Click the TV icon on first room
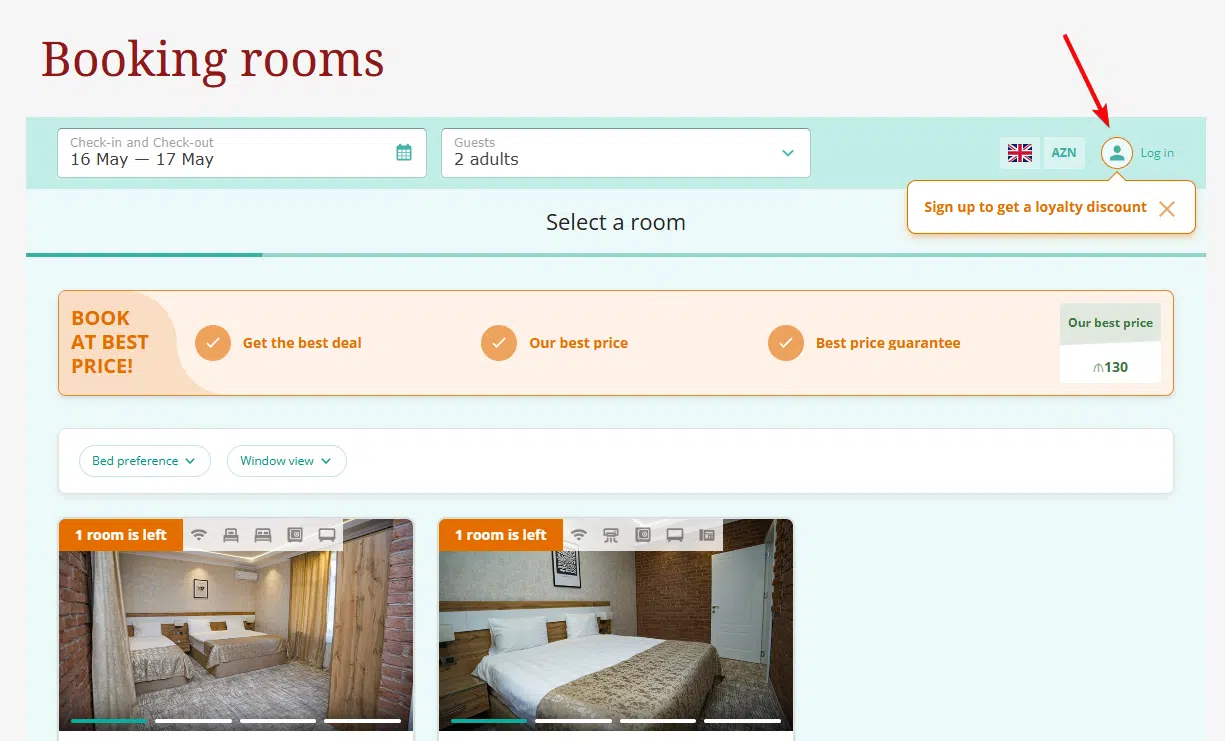The width and height of the screenshot is (1225, 741). pos(327,535)
